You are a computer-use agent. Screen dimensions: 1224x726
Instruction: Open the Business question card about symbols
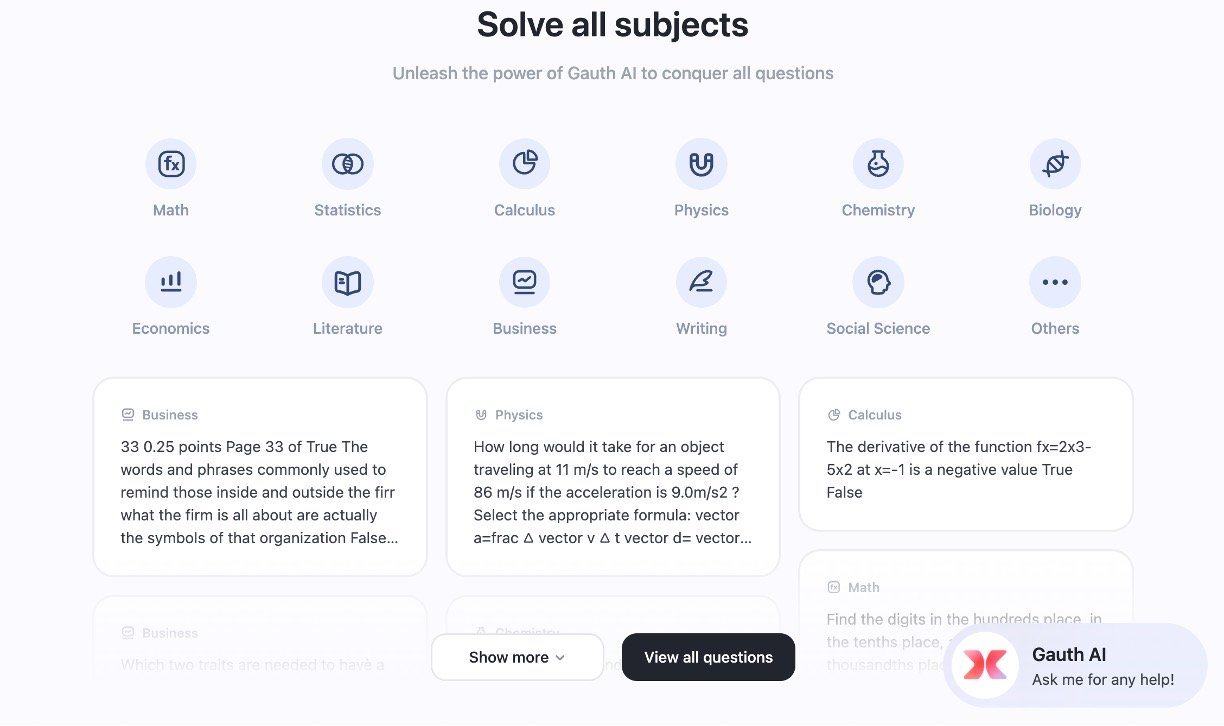coord(260,477)
